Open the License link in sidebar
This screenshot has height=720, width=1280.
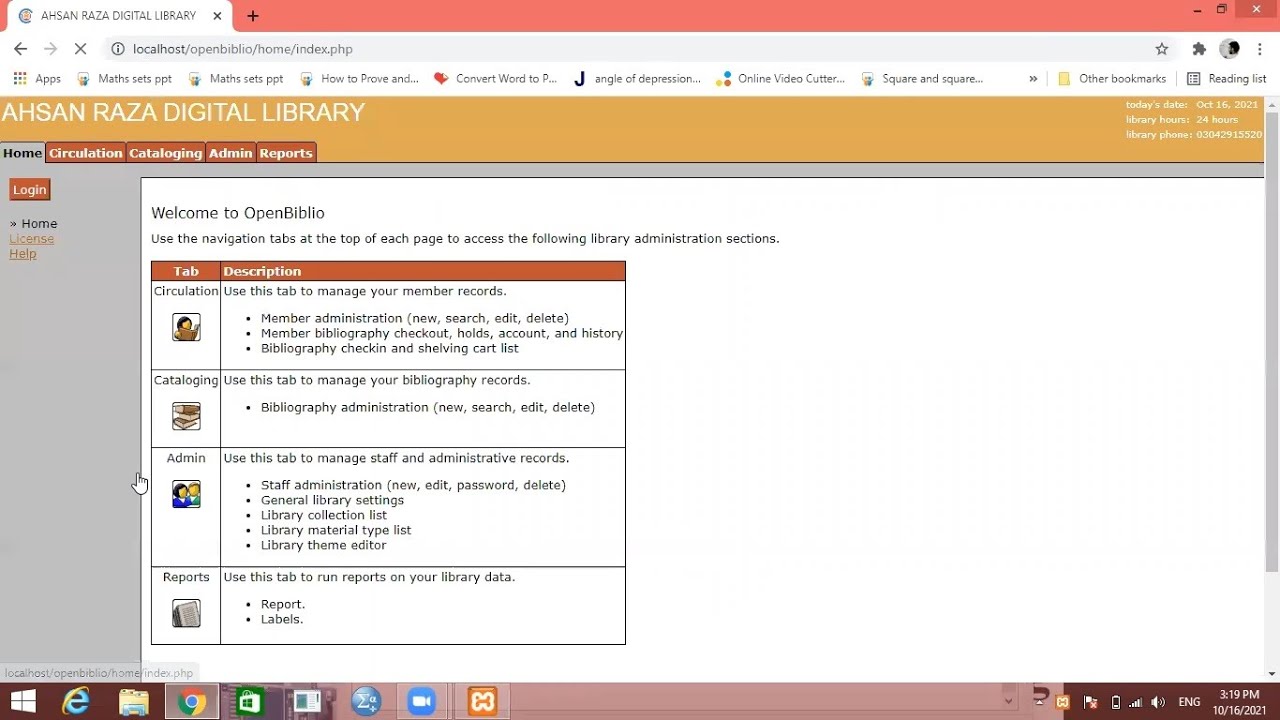(x=32, y=239)
